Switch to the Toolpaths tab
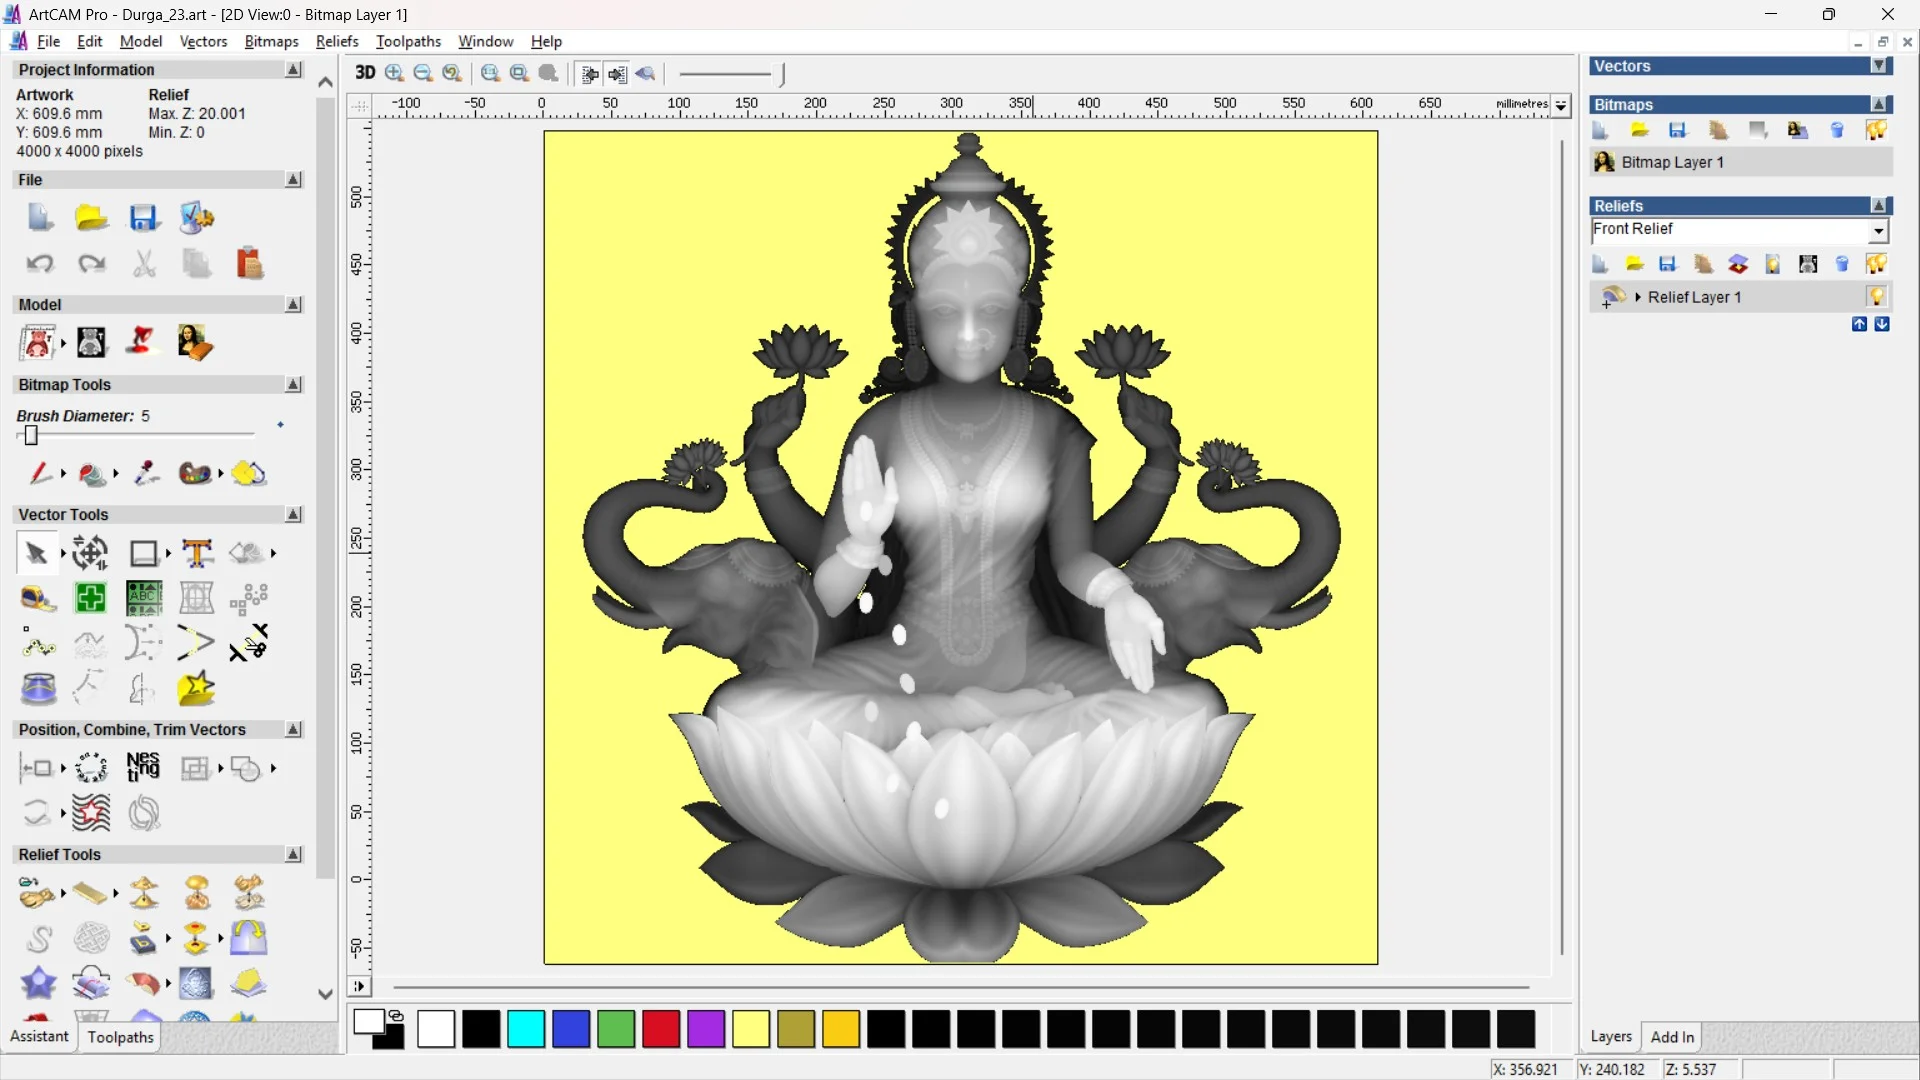 click(120, 1037)
